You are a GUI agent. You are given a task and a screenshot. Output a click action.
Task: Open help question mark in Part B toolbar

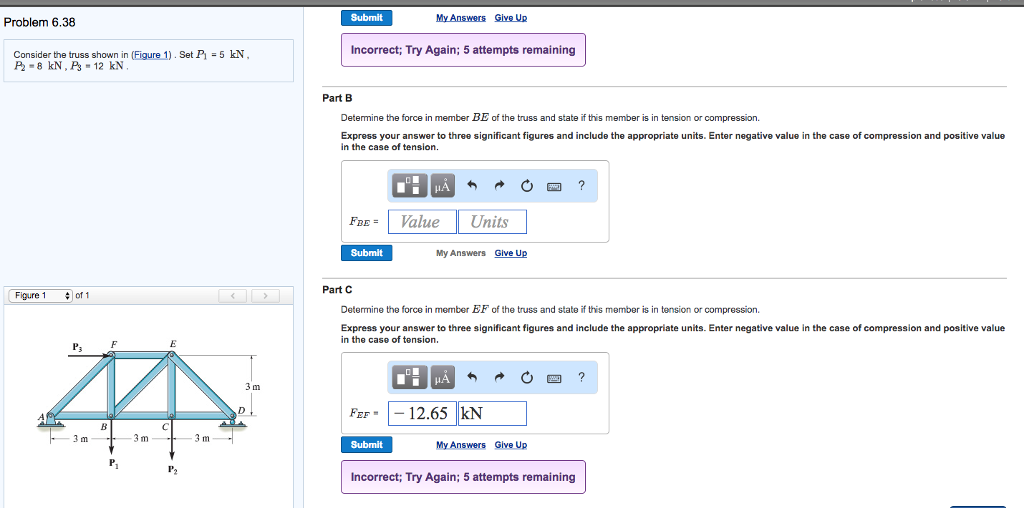click(581, 185)
